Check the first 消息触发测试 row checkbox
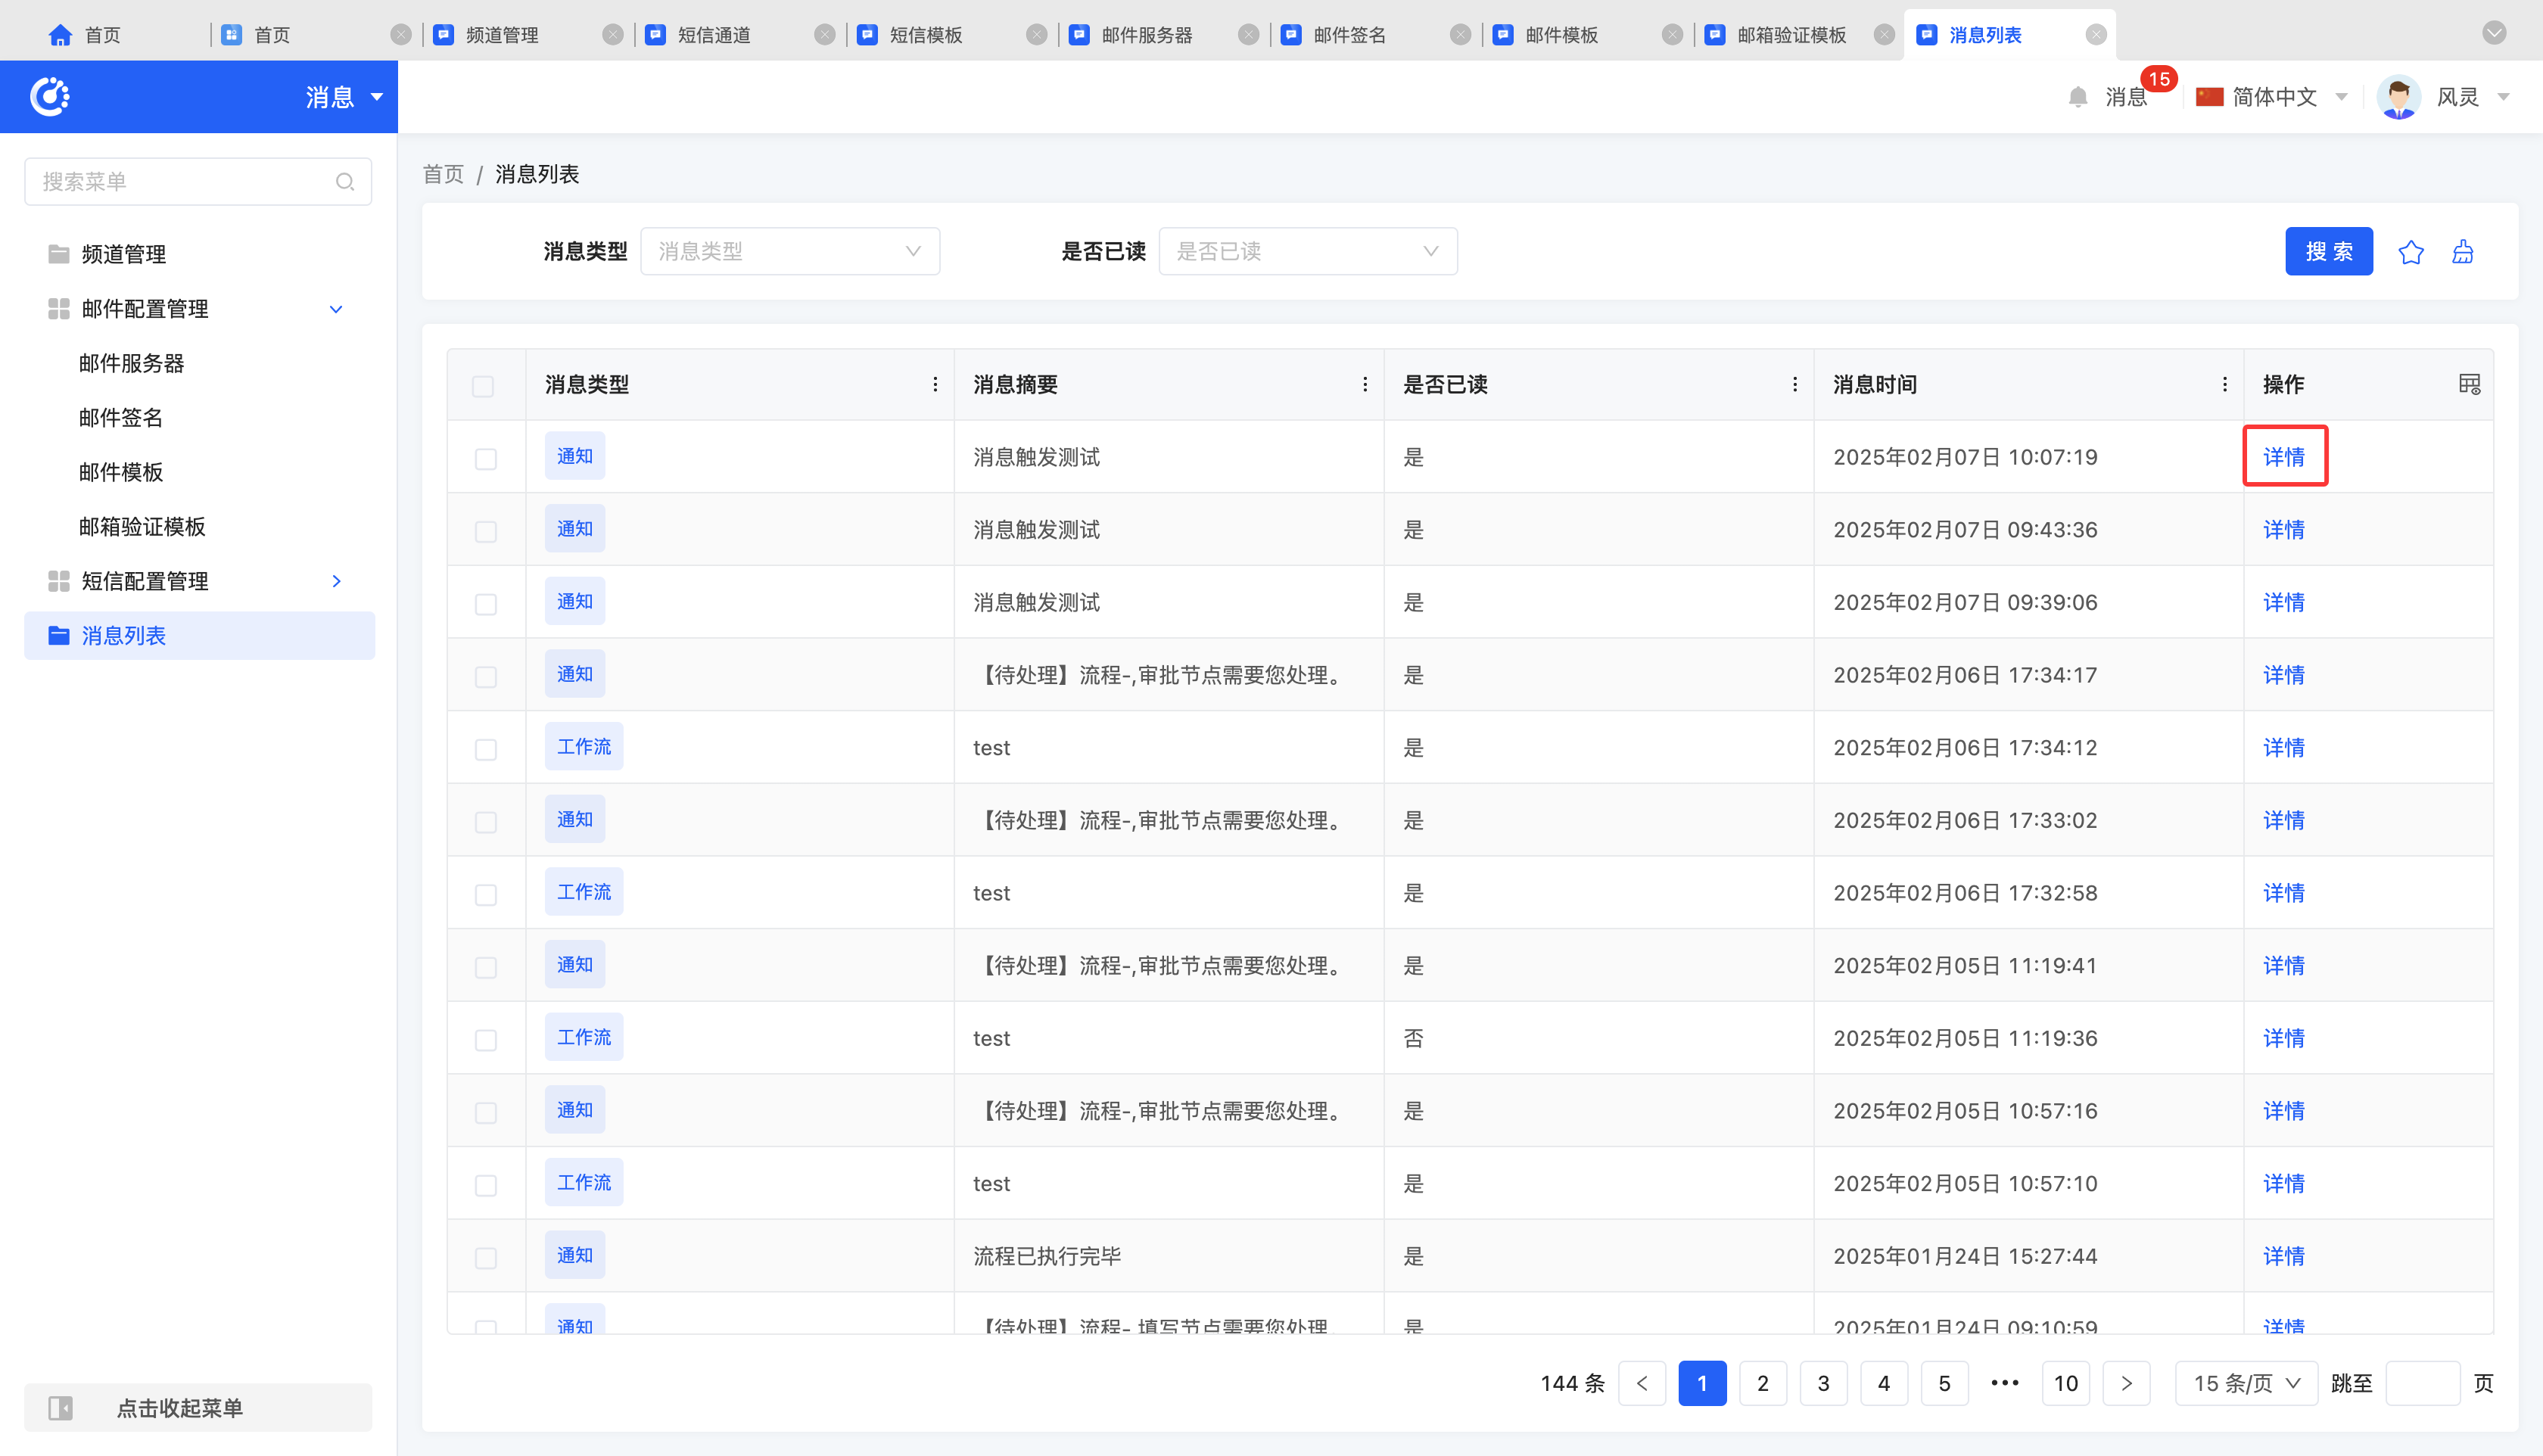 coord(486,459)
